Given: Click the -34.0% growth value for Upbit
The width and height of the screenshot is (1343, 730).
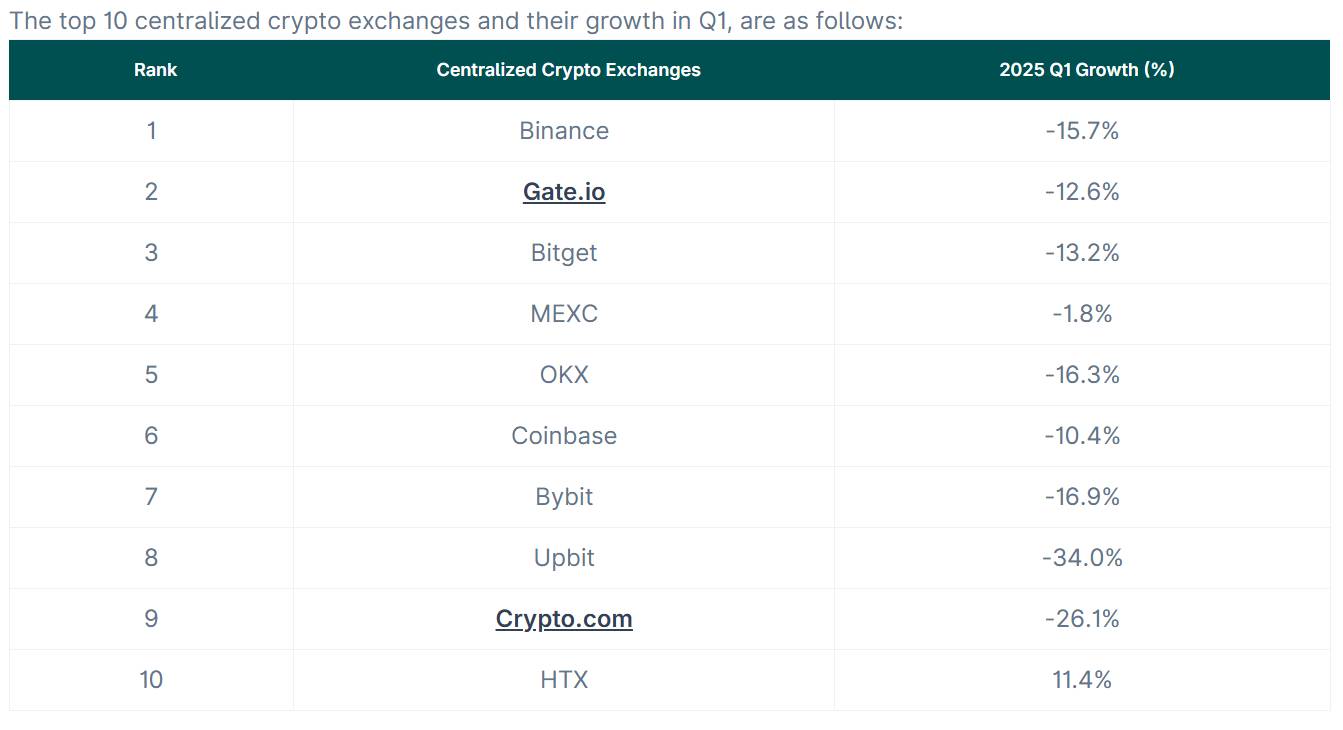Looking at the screenshot, I should point(1082,558).
